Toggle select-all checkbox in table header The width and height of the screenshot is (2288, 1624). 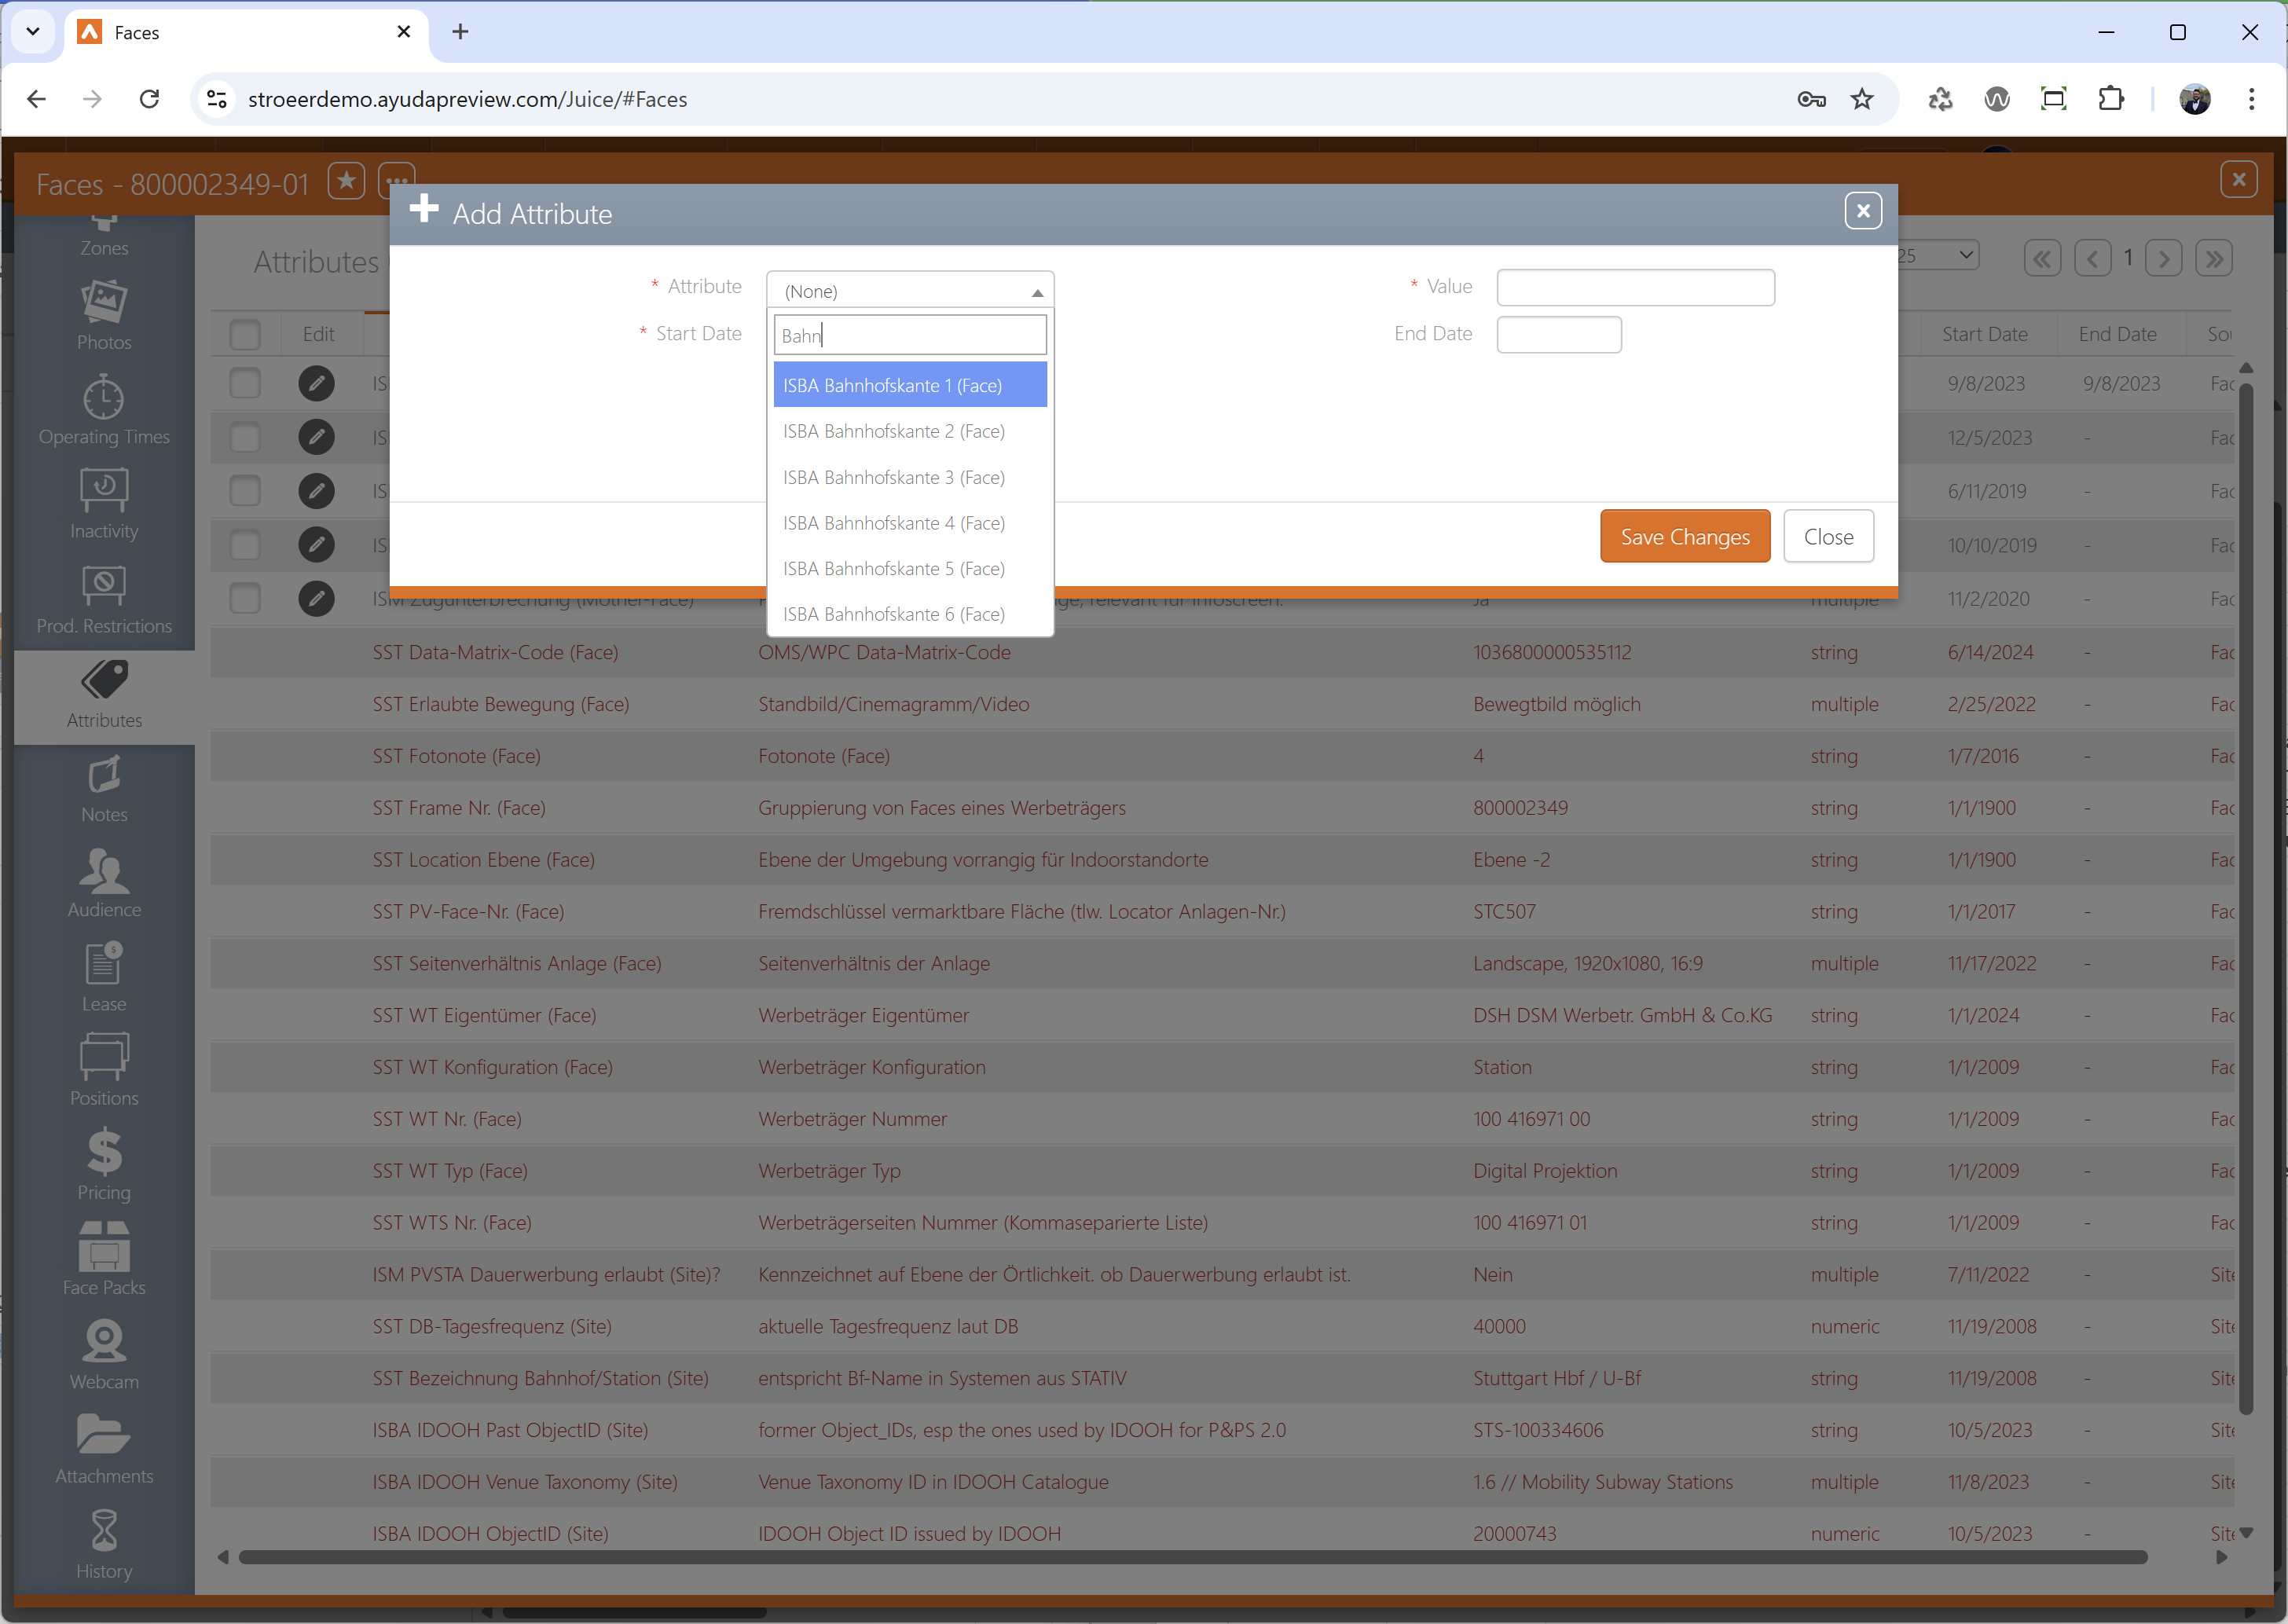tap(245, 334)
